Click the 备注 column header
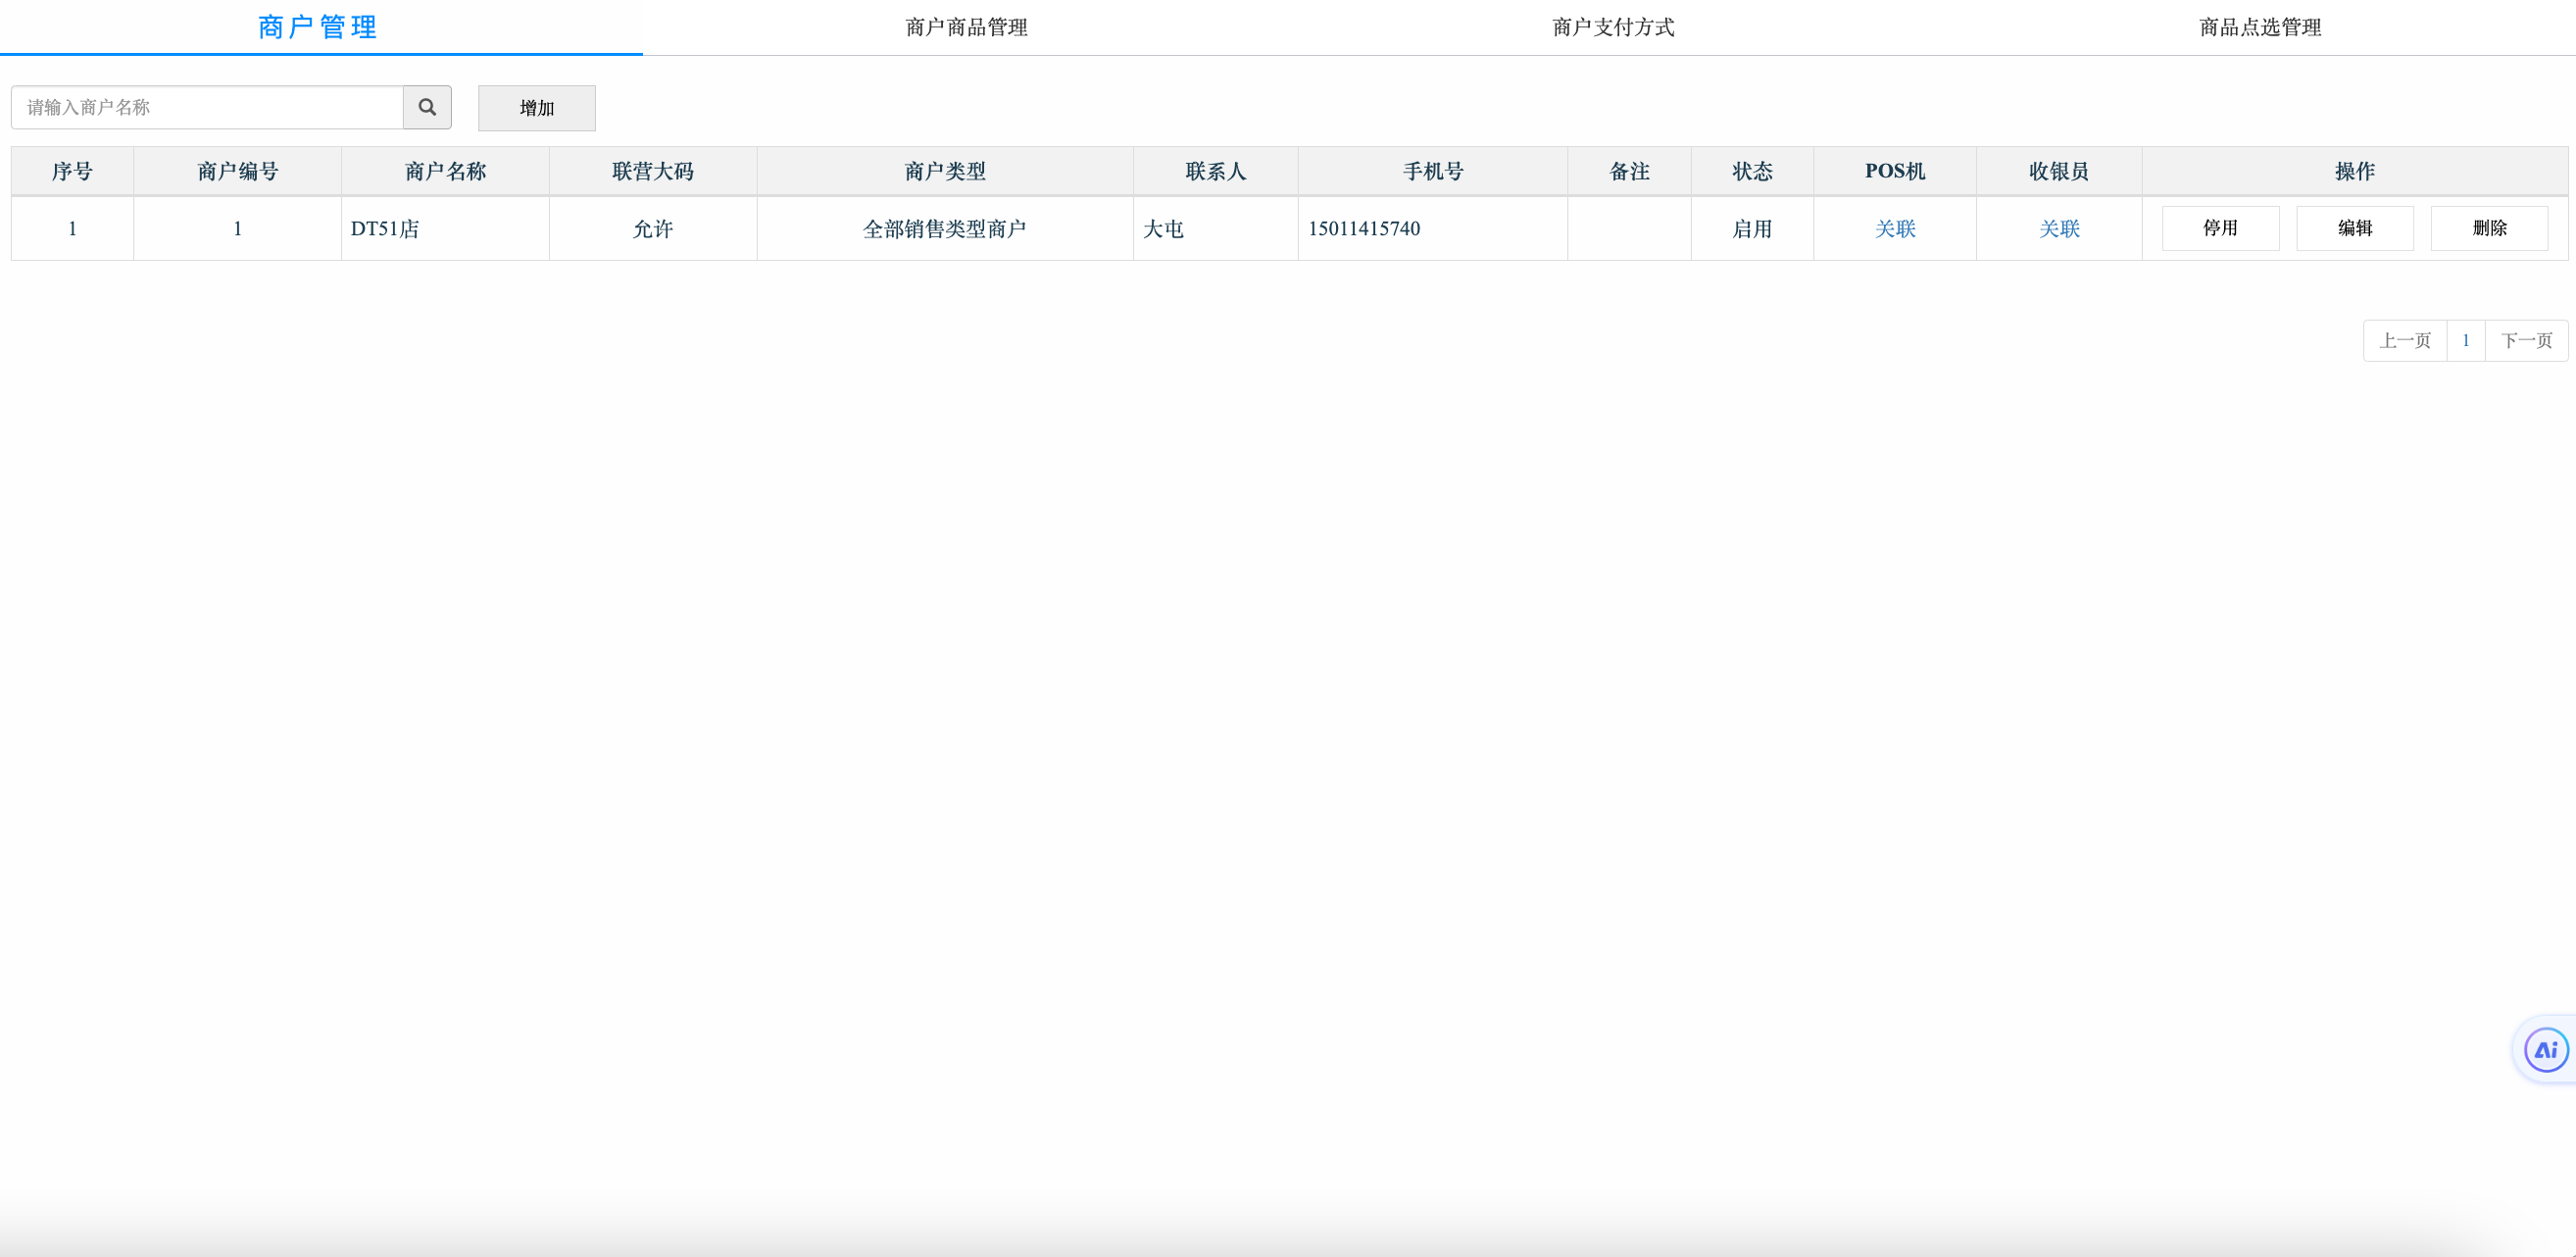Viewport: 2576px width, 1257px height. click(1629, 171)
